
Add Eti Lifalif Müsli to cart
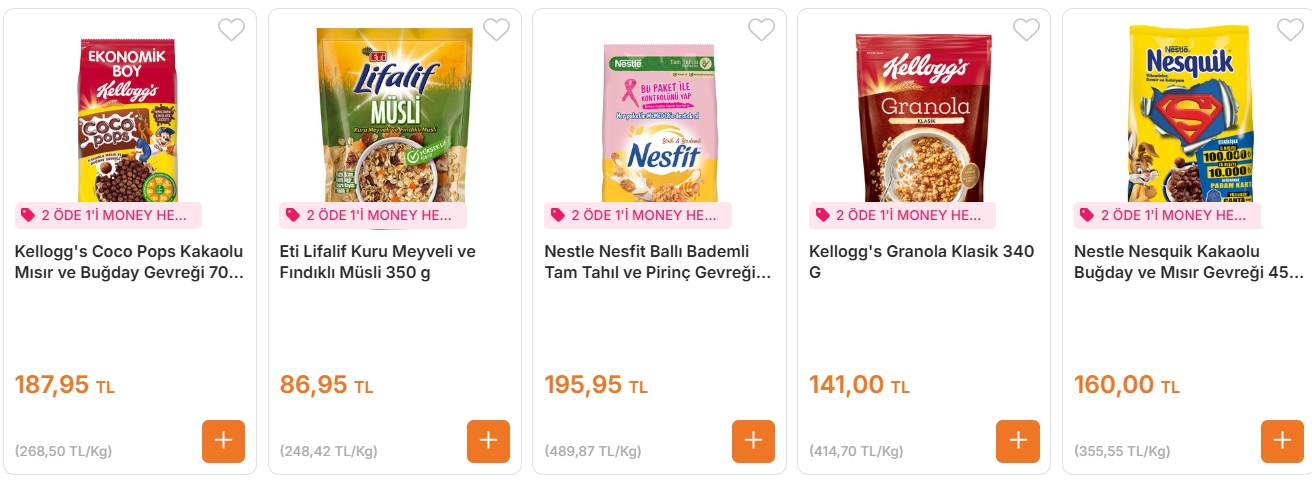(x=488, y=441)
